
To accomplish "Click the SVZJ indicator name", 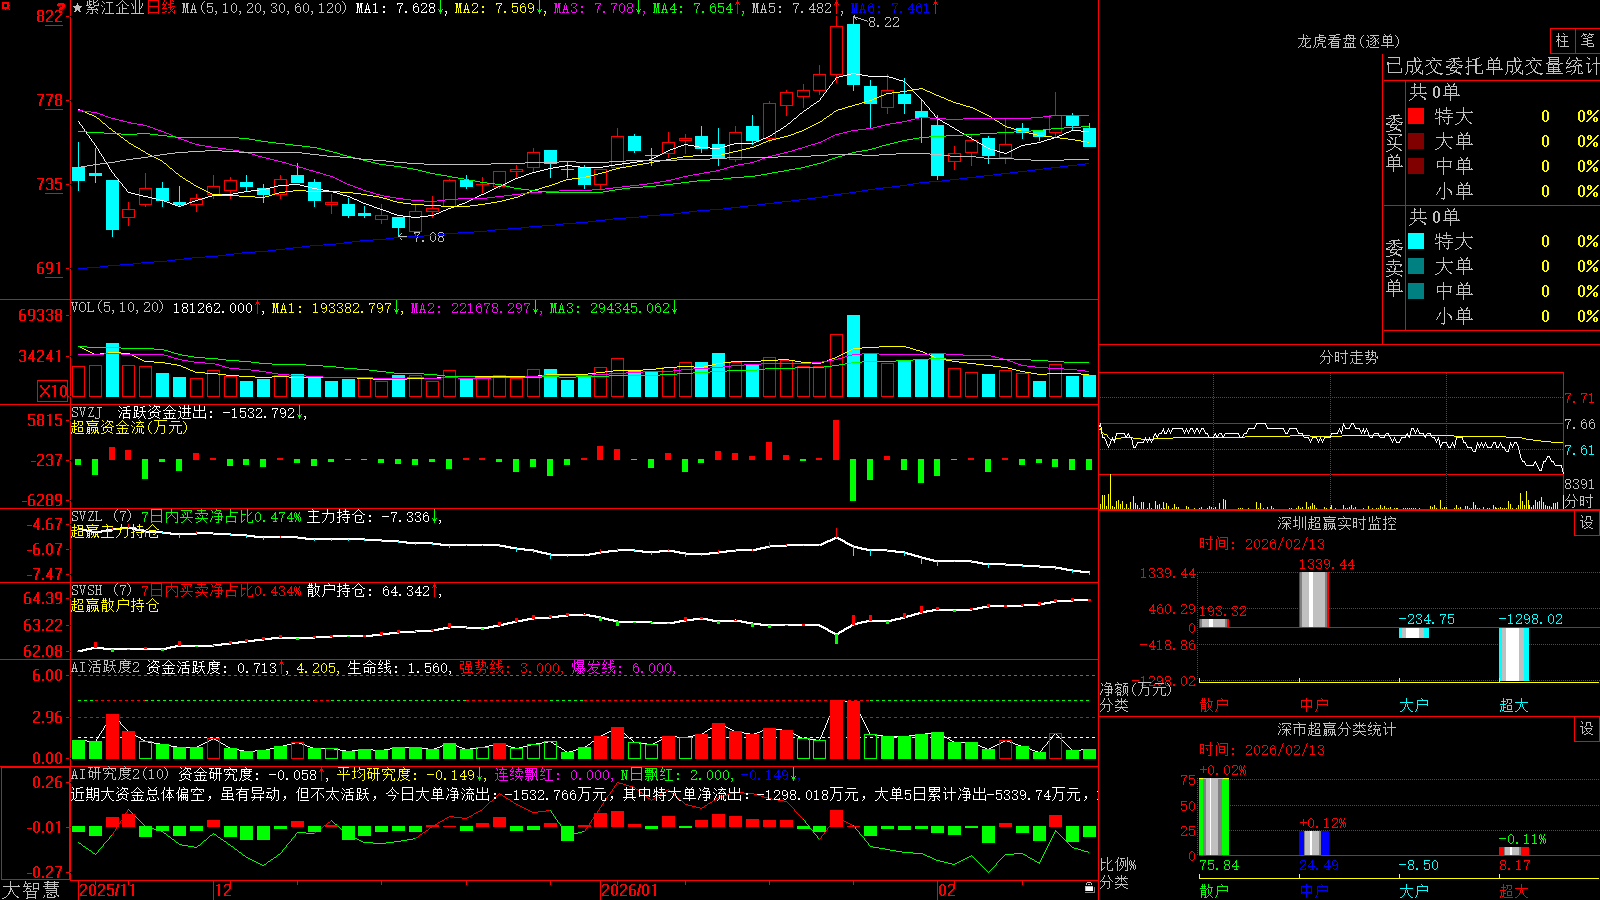I will (x=87, y=412).
